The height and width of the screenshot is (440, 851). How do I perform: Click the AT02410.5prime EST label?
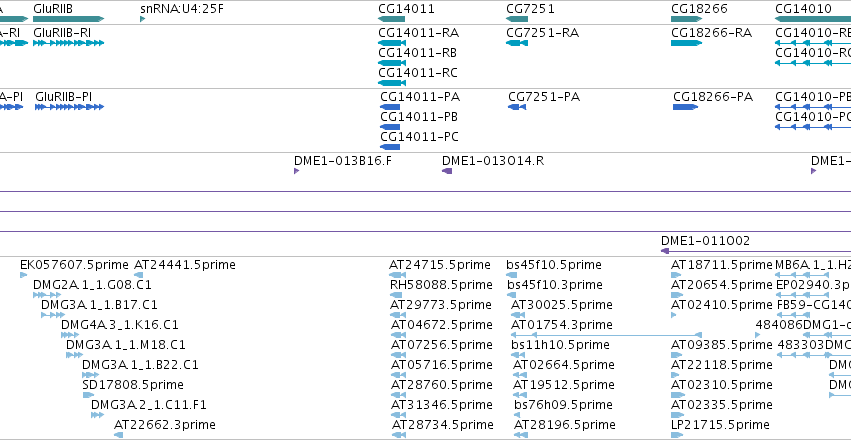tap(722, 305)
